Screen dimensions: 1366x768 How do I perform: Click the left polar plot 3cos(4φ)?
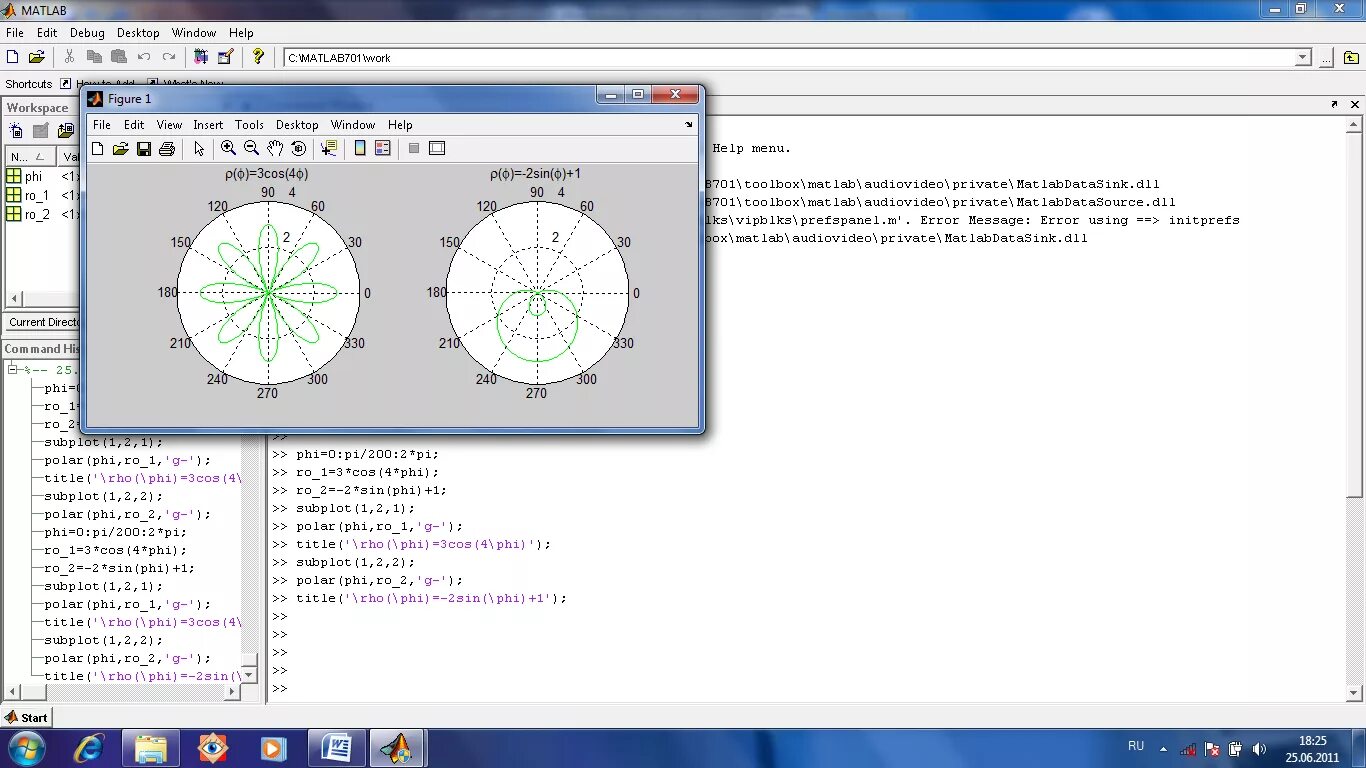click(268, 293)
